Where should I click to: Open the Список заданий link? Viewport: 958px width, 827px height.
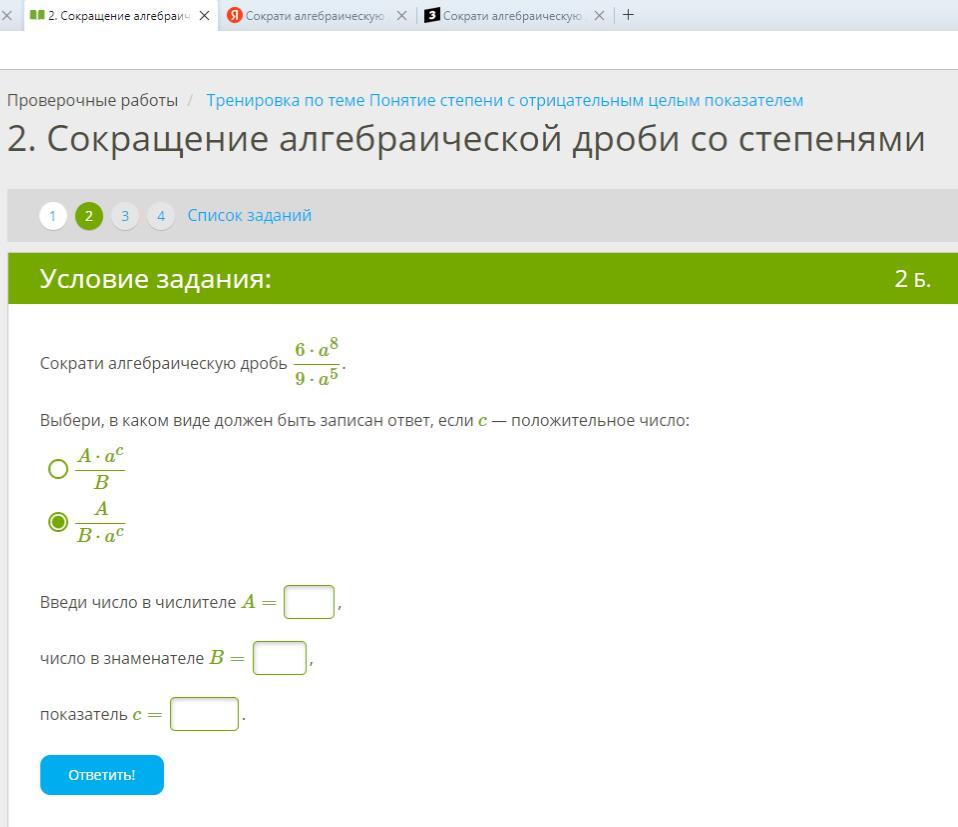(249, 215)
